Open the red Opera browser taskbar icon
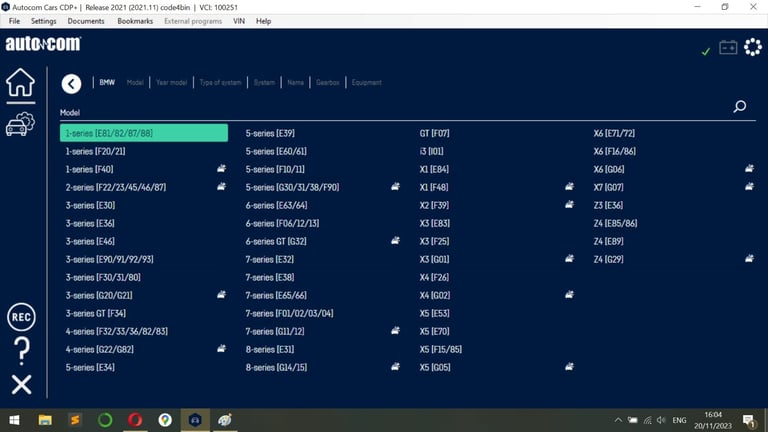Viewport: 768px width, 432px height. [x=135, y=420]
